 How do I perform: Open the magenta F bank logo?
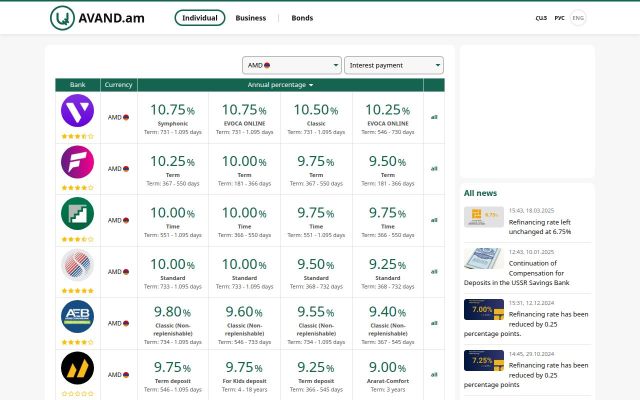point(78,162)
